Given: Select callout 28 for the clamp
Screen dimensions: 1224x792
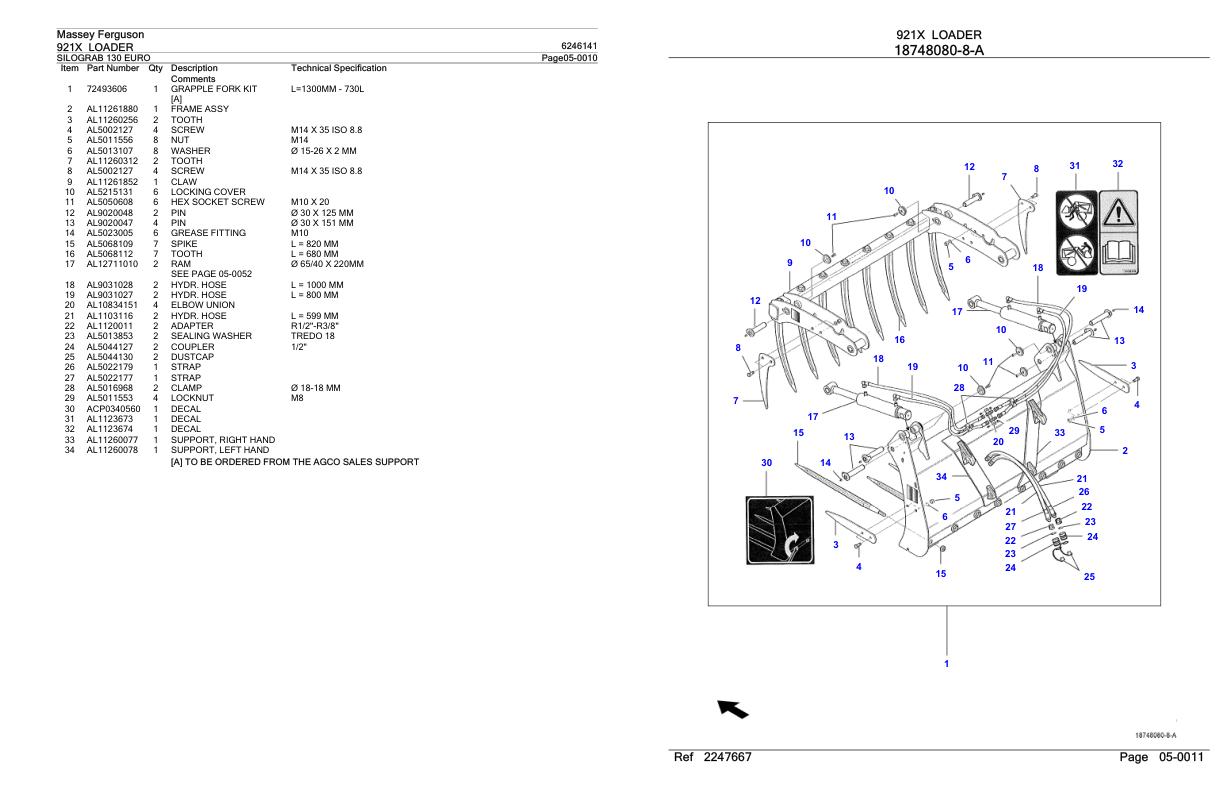Looking at the screenshot, I should (x=959, y=387).
